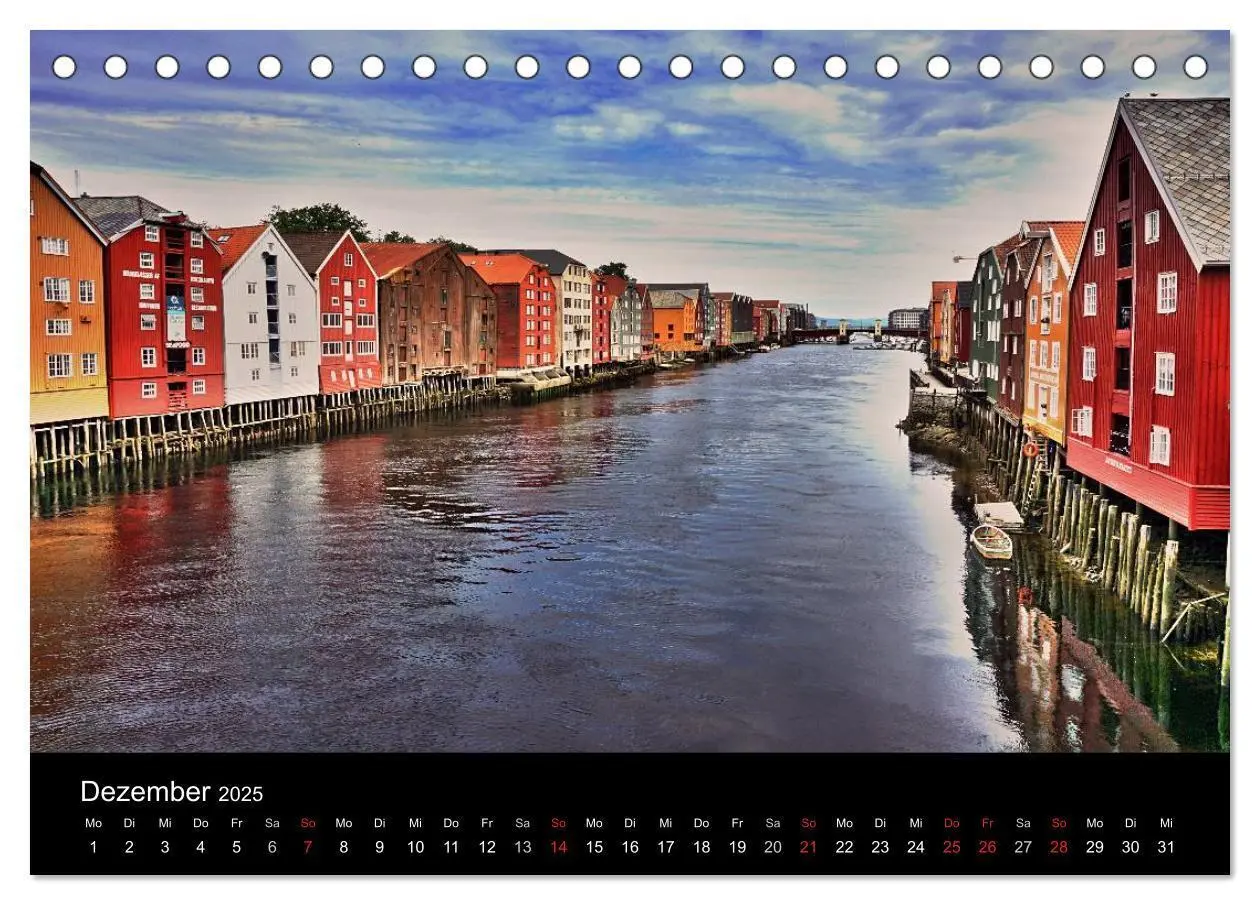This screenshot has height=905, width=1260.
Task: Select date 10 in the calendar strip
Action: [x=415, y=847]
